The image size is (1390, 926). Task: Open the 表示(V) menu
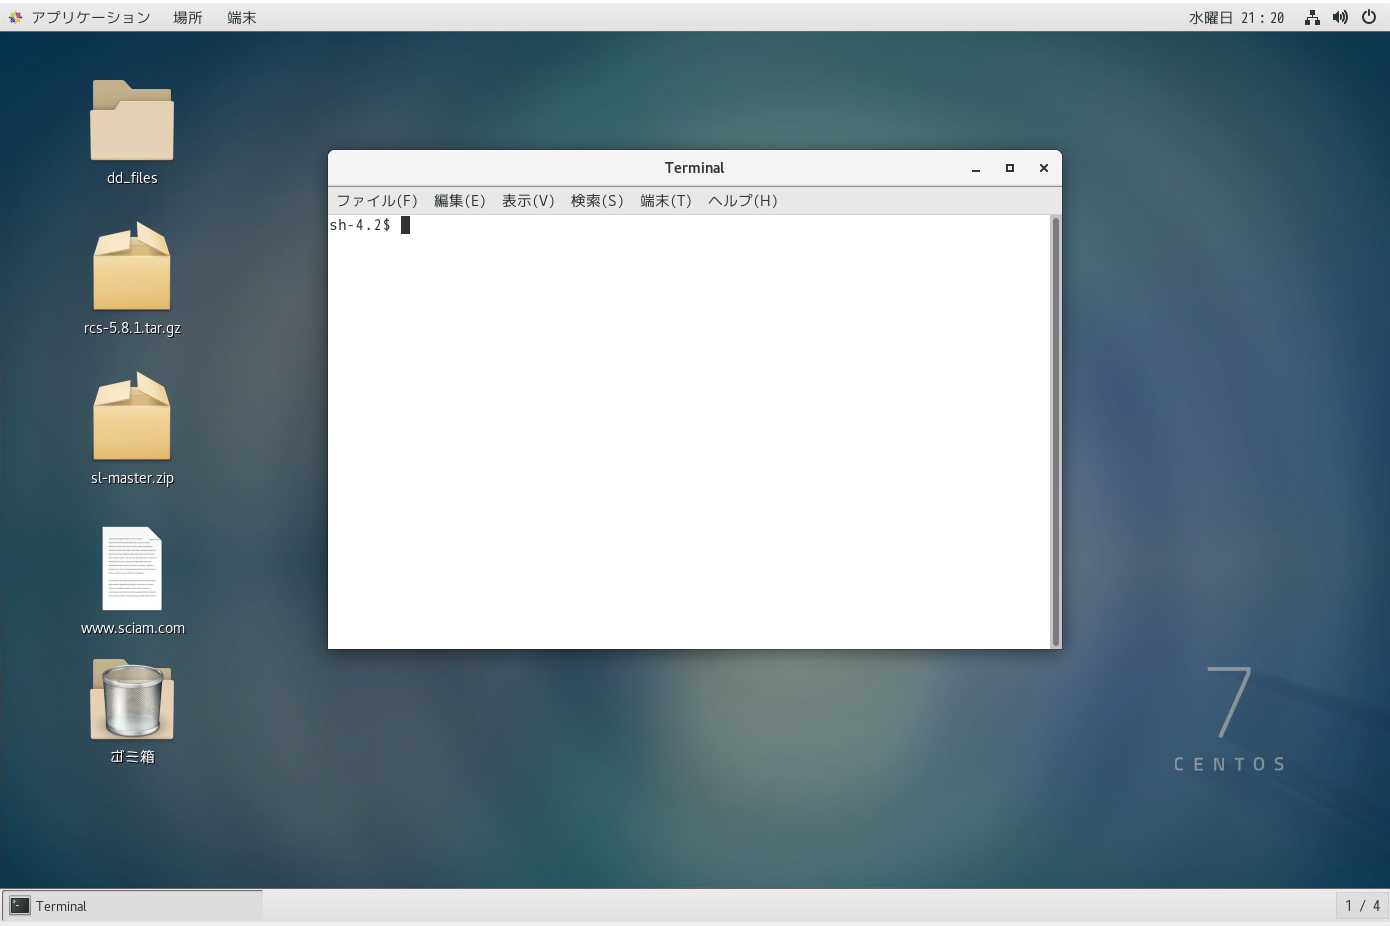(x=528, y=201)
